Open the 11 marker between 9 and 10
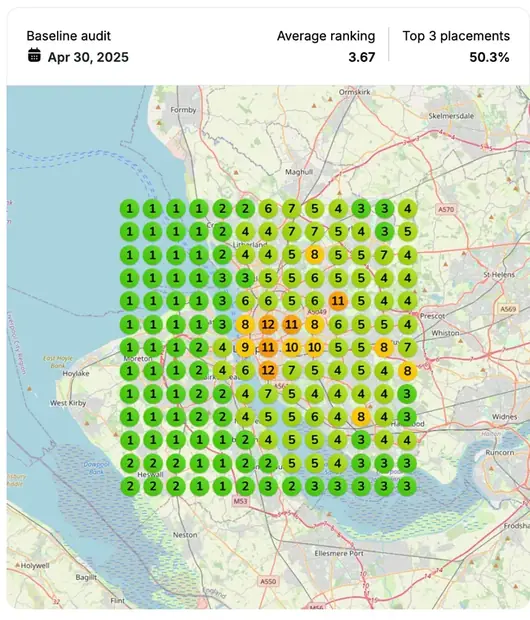The width and height of the screenshot is (530, 620). (x=268, y=348)
